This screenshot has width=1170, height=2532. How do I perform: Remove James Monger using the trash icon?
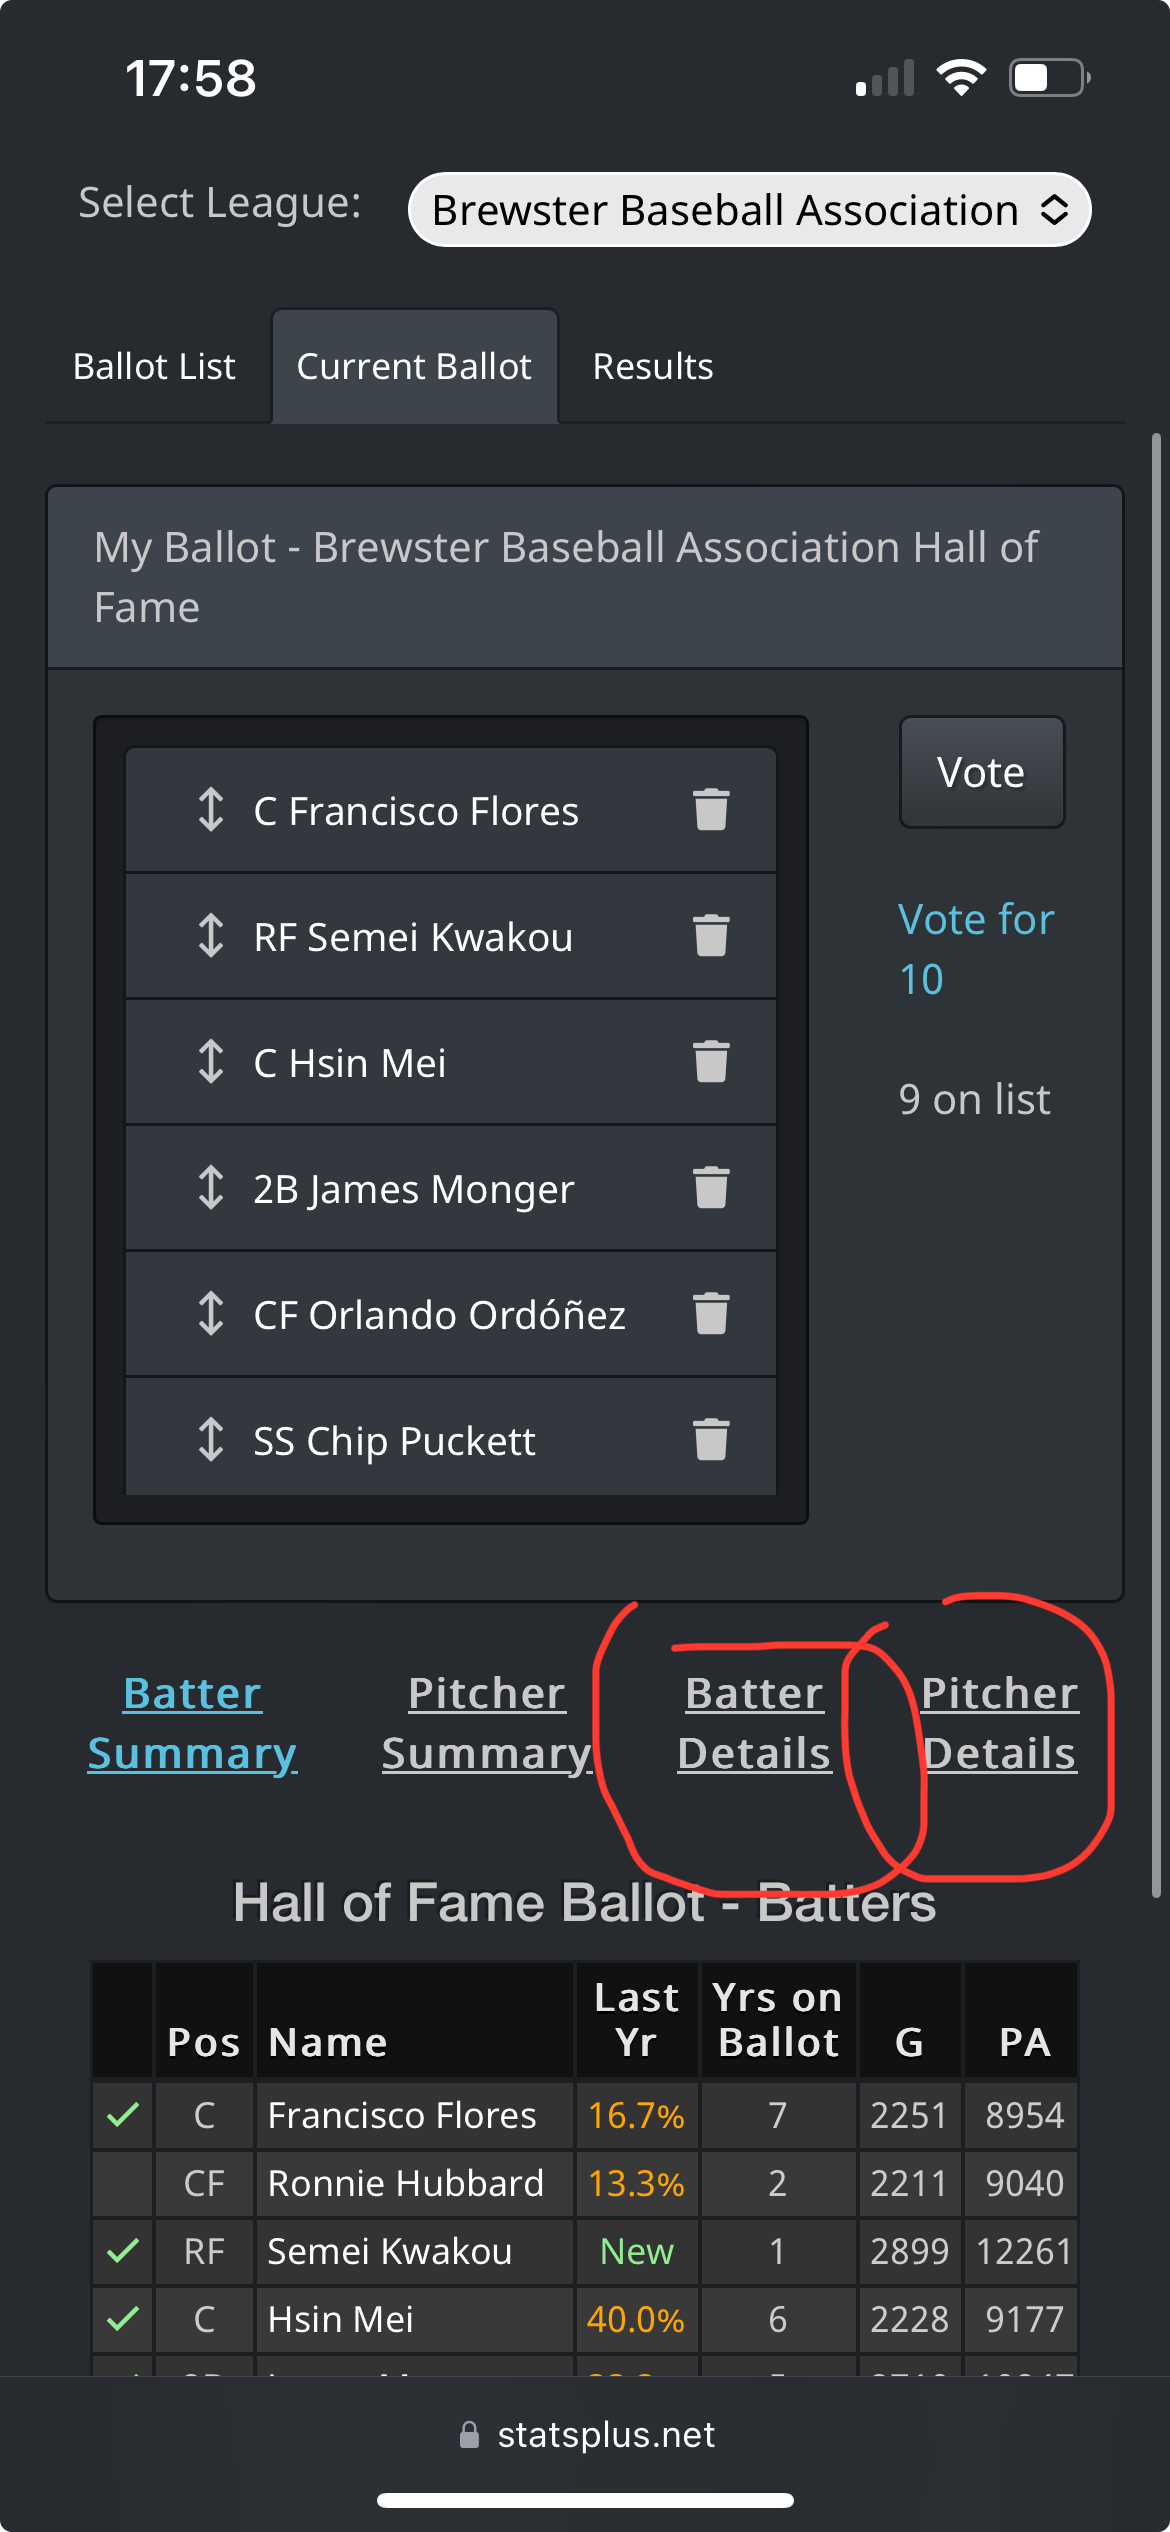pos(711,1188)
